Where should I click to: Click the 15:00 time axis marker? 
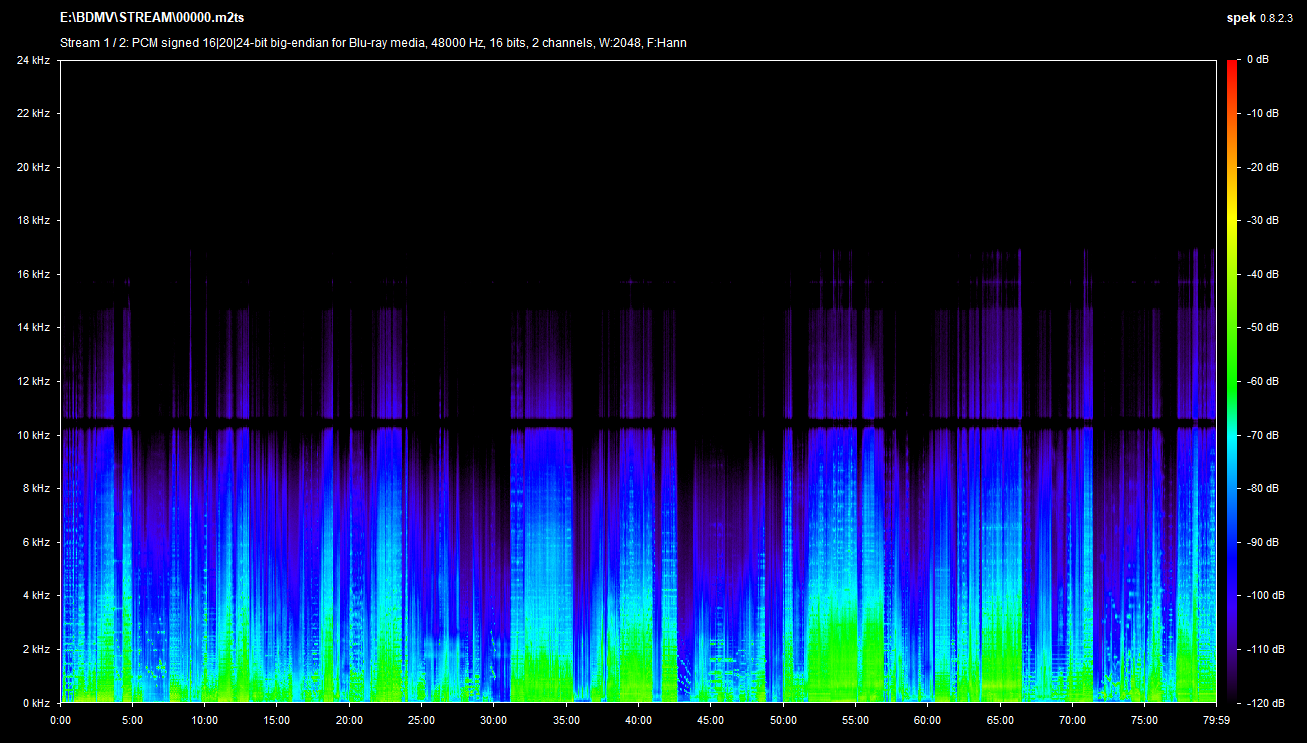(x=277, y=719)
